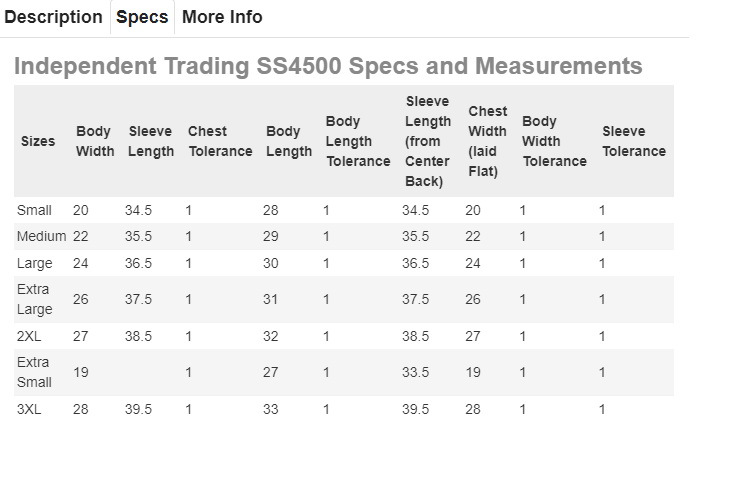Click the Independent Trading SS4500 heading

(328, 66)
